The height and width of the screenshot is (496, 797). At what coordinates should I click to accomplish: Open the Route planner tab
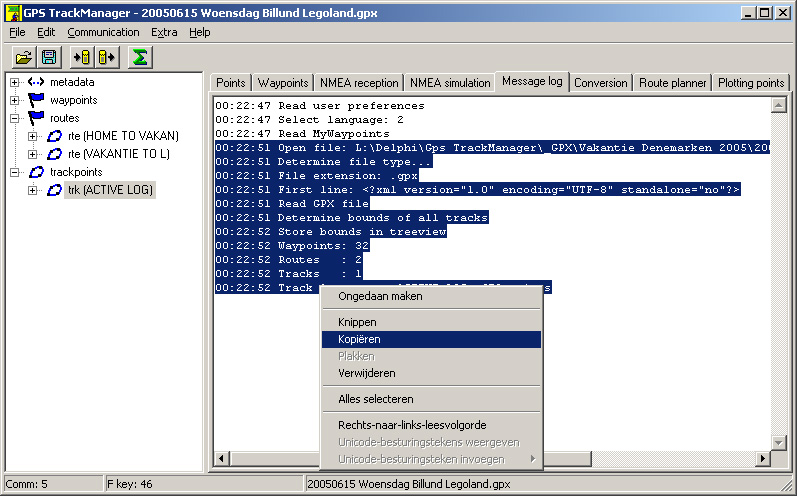(x=672, y=83)
